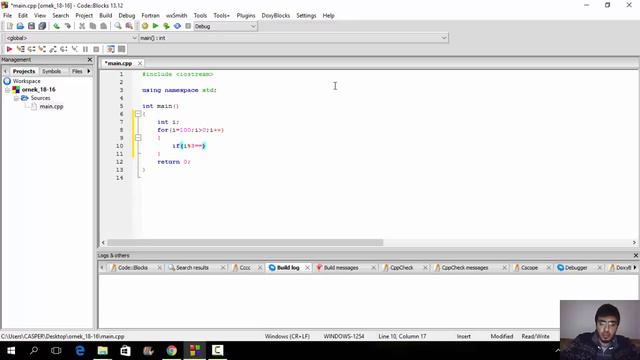Open File Explorer from the taskbar

pos(102,351)
